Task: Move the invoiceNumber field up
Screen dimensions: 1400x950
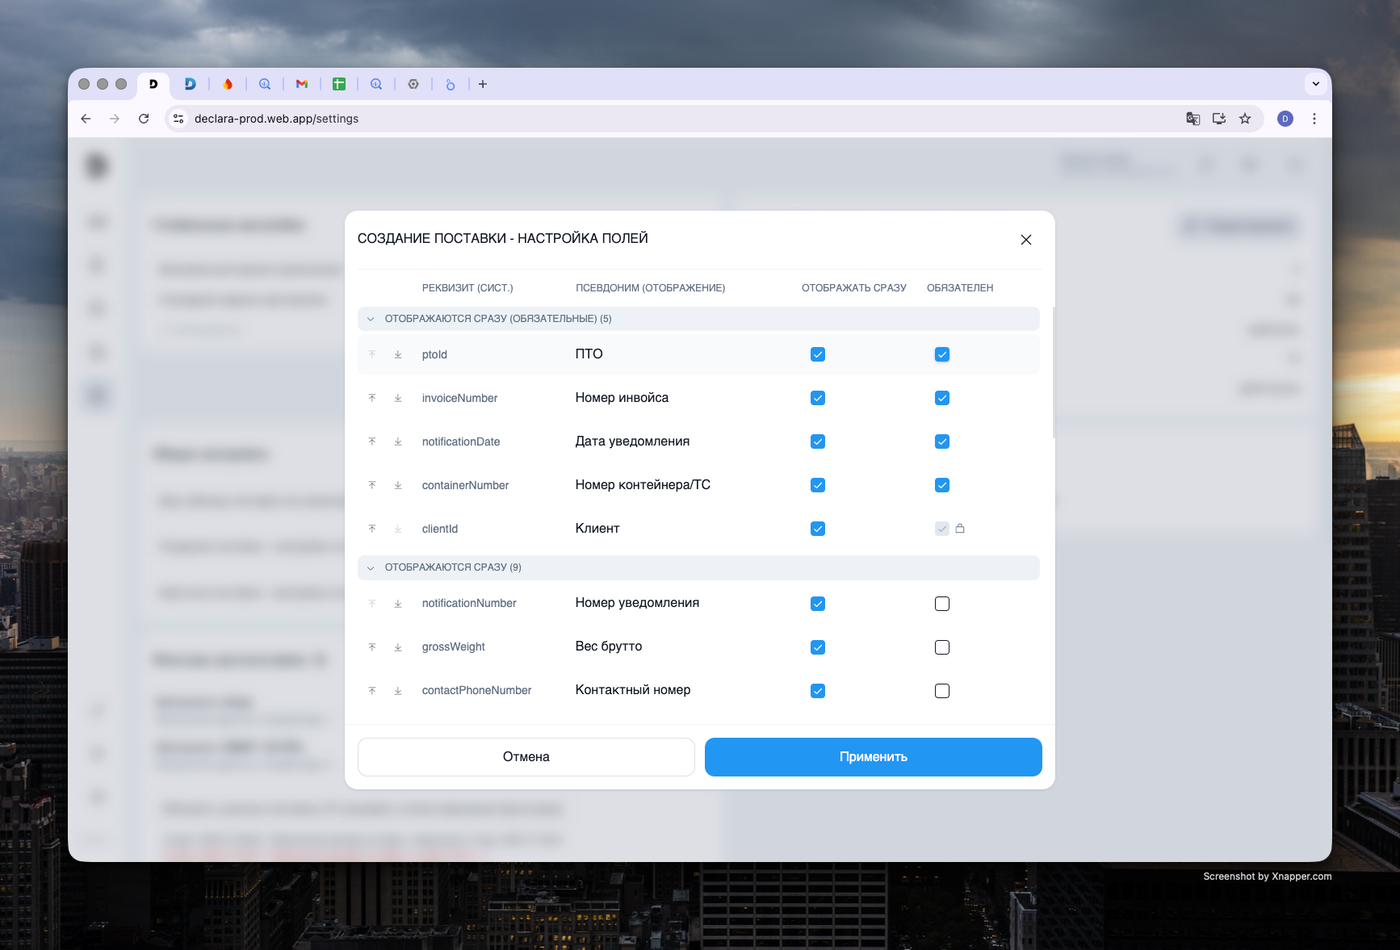Action: 372,398
